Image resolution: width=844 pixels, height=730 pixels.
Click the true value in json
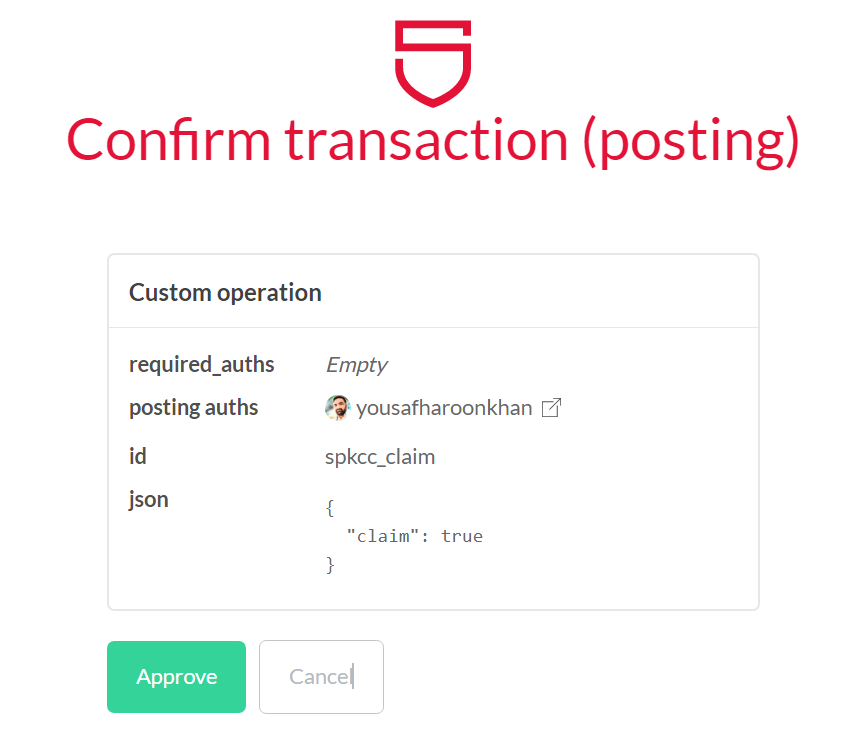point(462,536)
